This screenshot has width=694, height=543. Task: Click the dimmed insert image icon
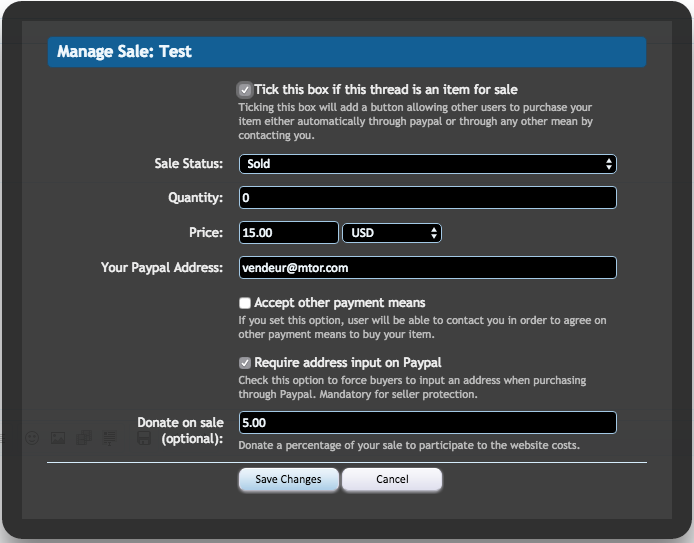tap(58, 437)
